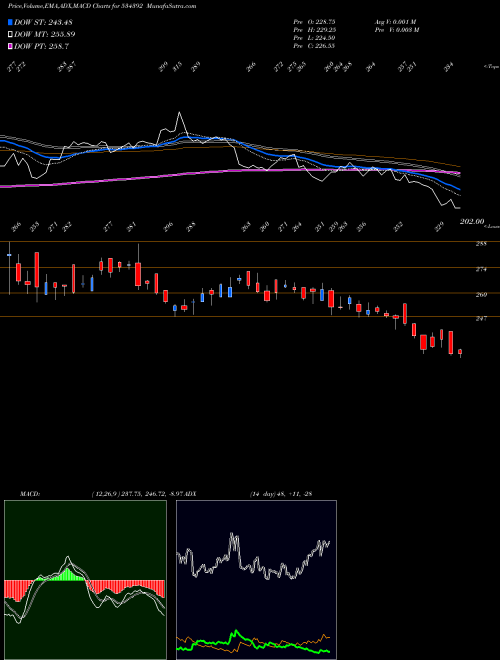Click the 247 price level label
The image size is (500, 660).
tap(481, 319)
